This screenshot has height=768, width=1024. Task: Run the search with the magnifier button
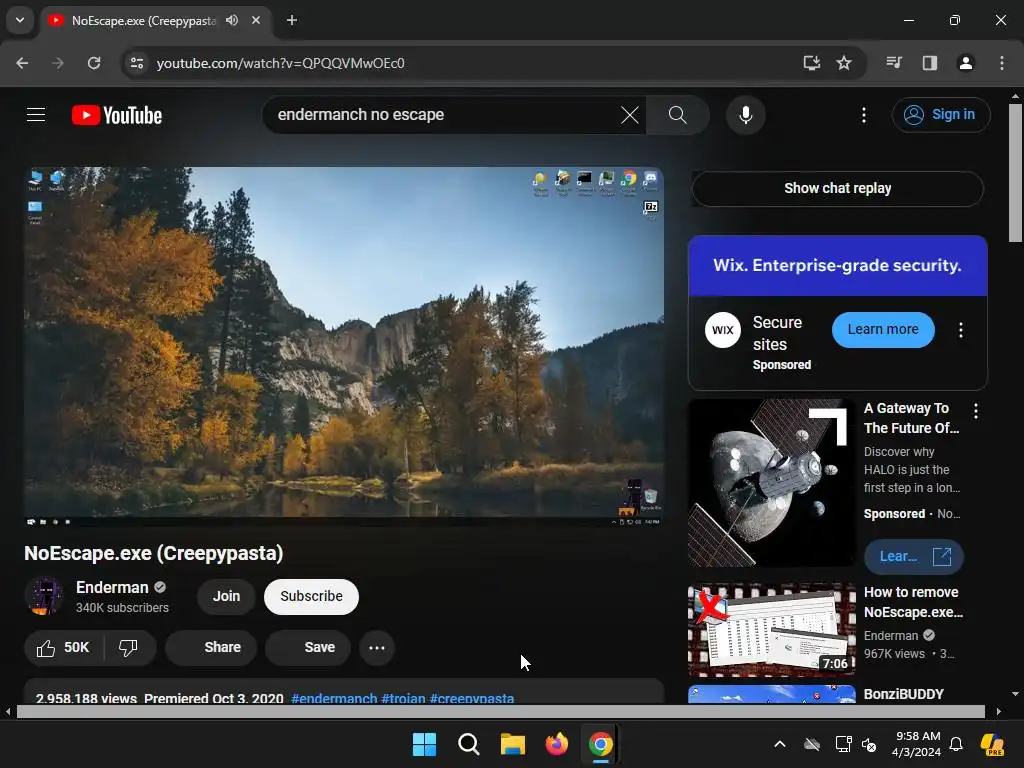[x=677, y=115]
